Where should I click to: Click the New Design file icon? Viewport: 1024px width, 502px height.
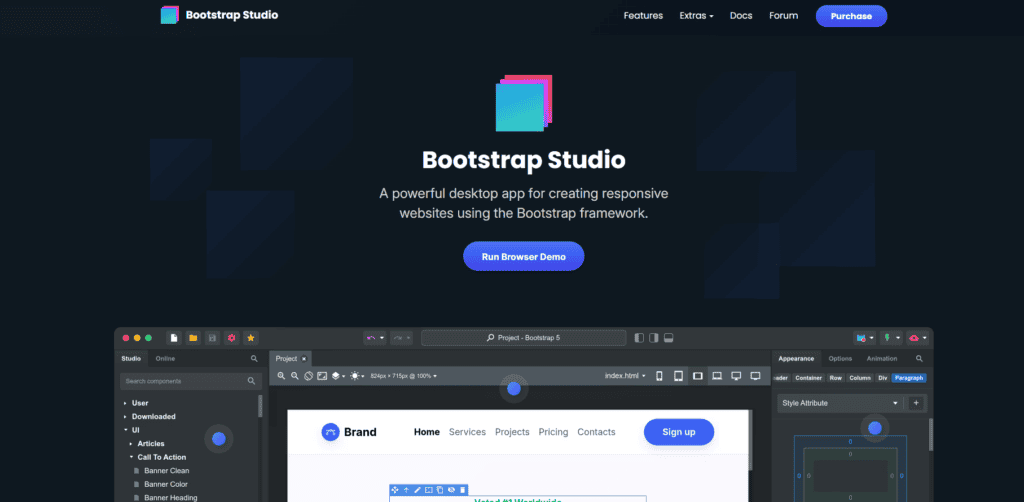pyautogui.click(x=174, y=337)
